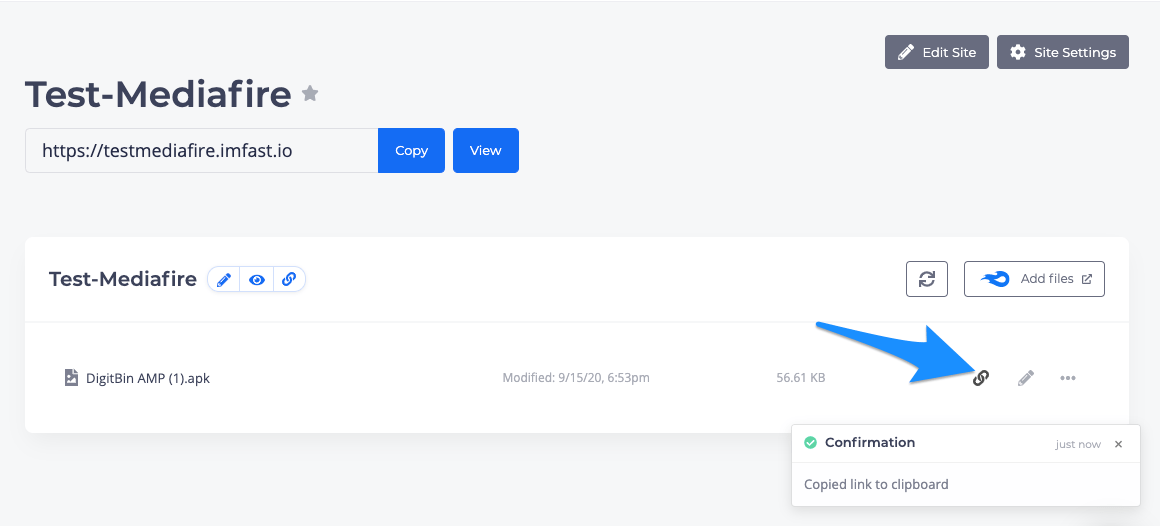Open Site Settings
Viewport: 1160px width, 526px height.
tap(1062, 52)
